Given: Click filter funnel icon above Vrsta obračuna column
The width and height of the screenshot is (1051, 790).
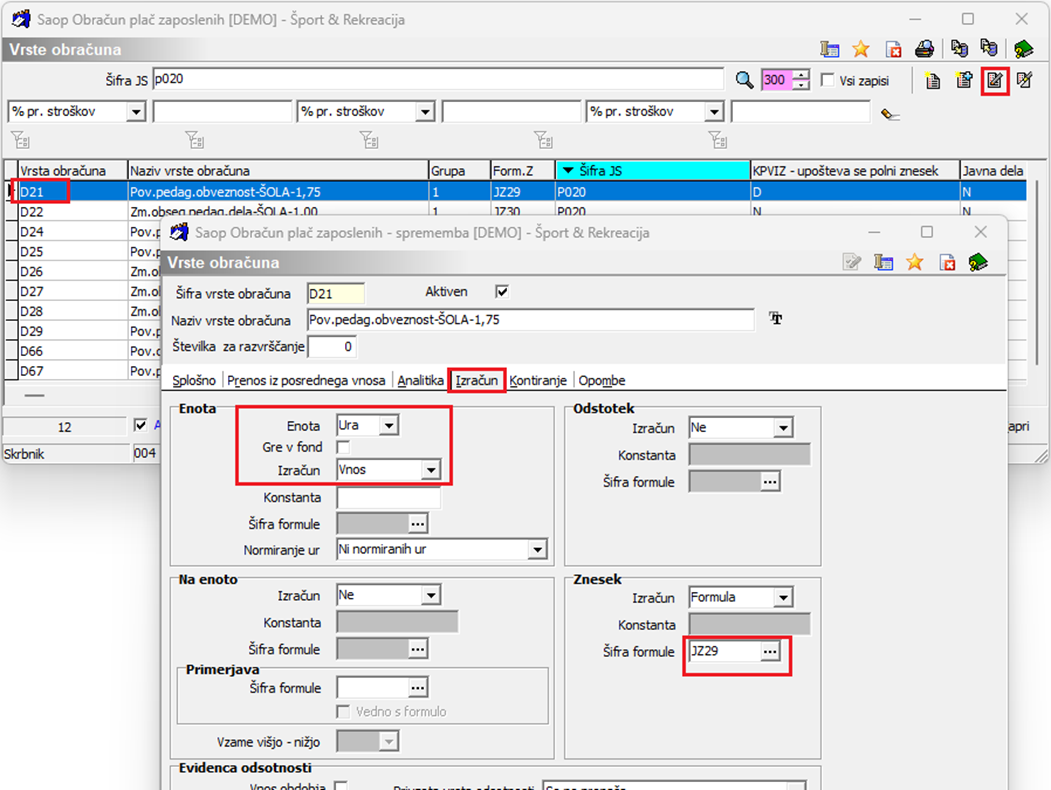Looking at the screenshot, I should pyautogui.click(x=20, y=139).
